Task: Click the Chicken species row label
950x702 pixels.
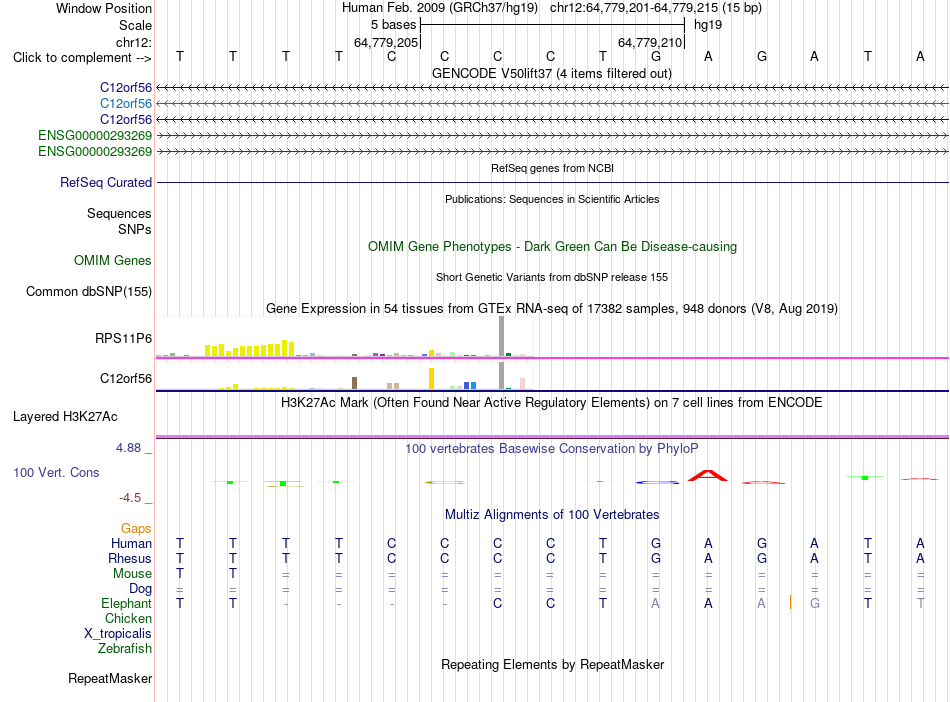Action: click(128, 618)
